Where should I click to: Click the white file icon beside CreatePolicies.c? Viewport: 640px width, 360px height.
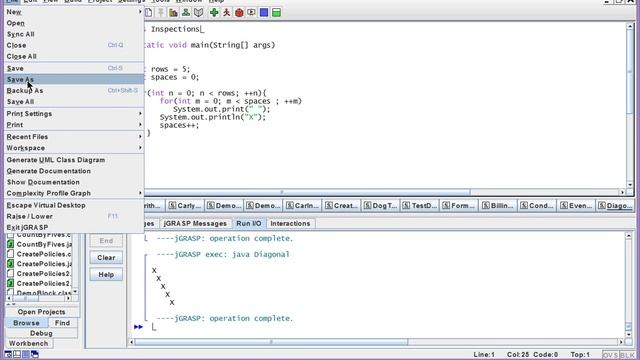click(11, 254)
